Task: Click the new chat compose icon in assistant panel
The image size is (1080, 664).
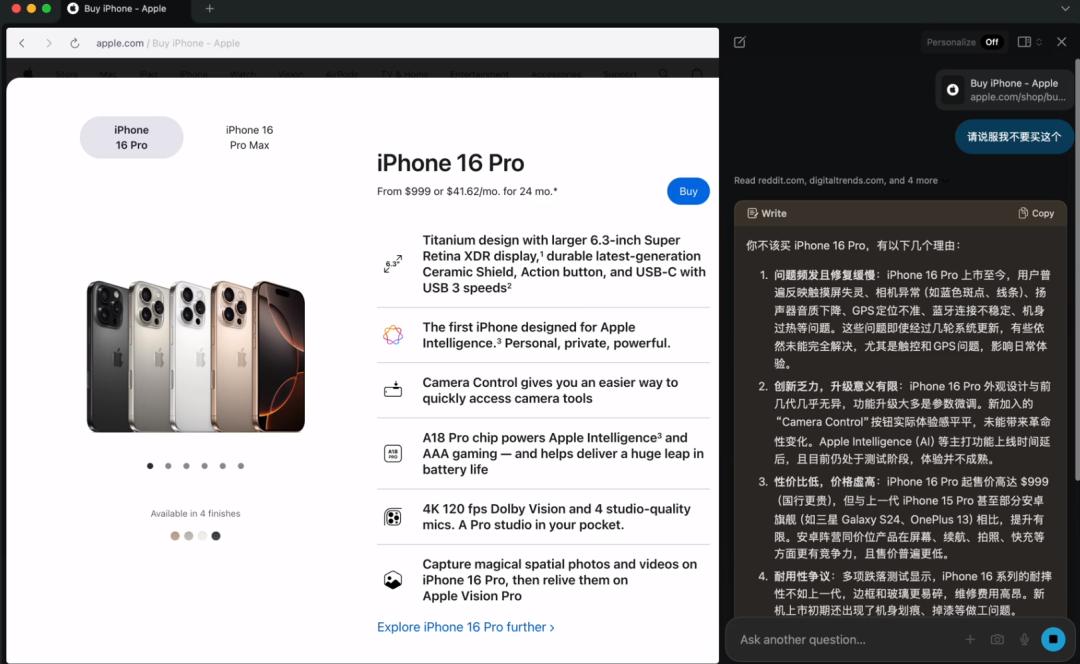Action: 739,42
